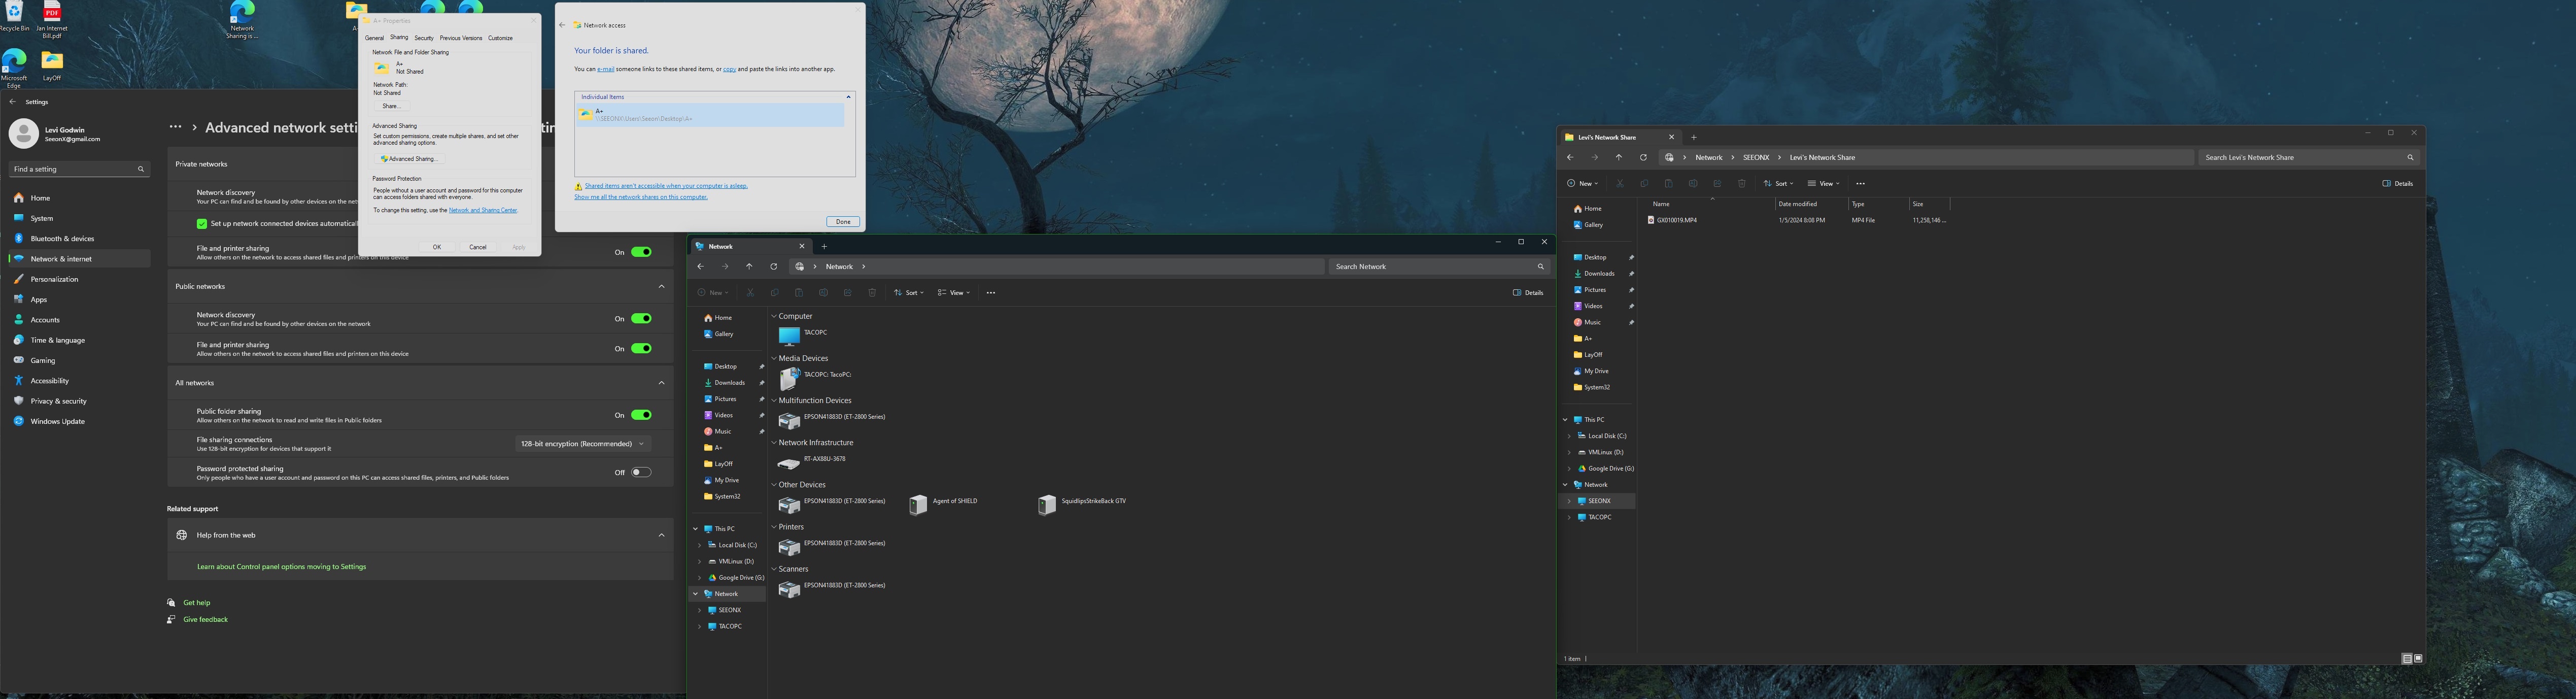The height and width of the screenshot is (699, 2576).
Task: Click the Search Network field
Action: 1438,267
